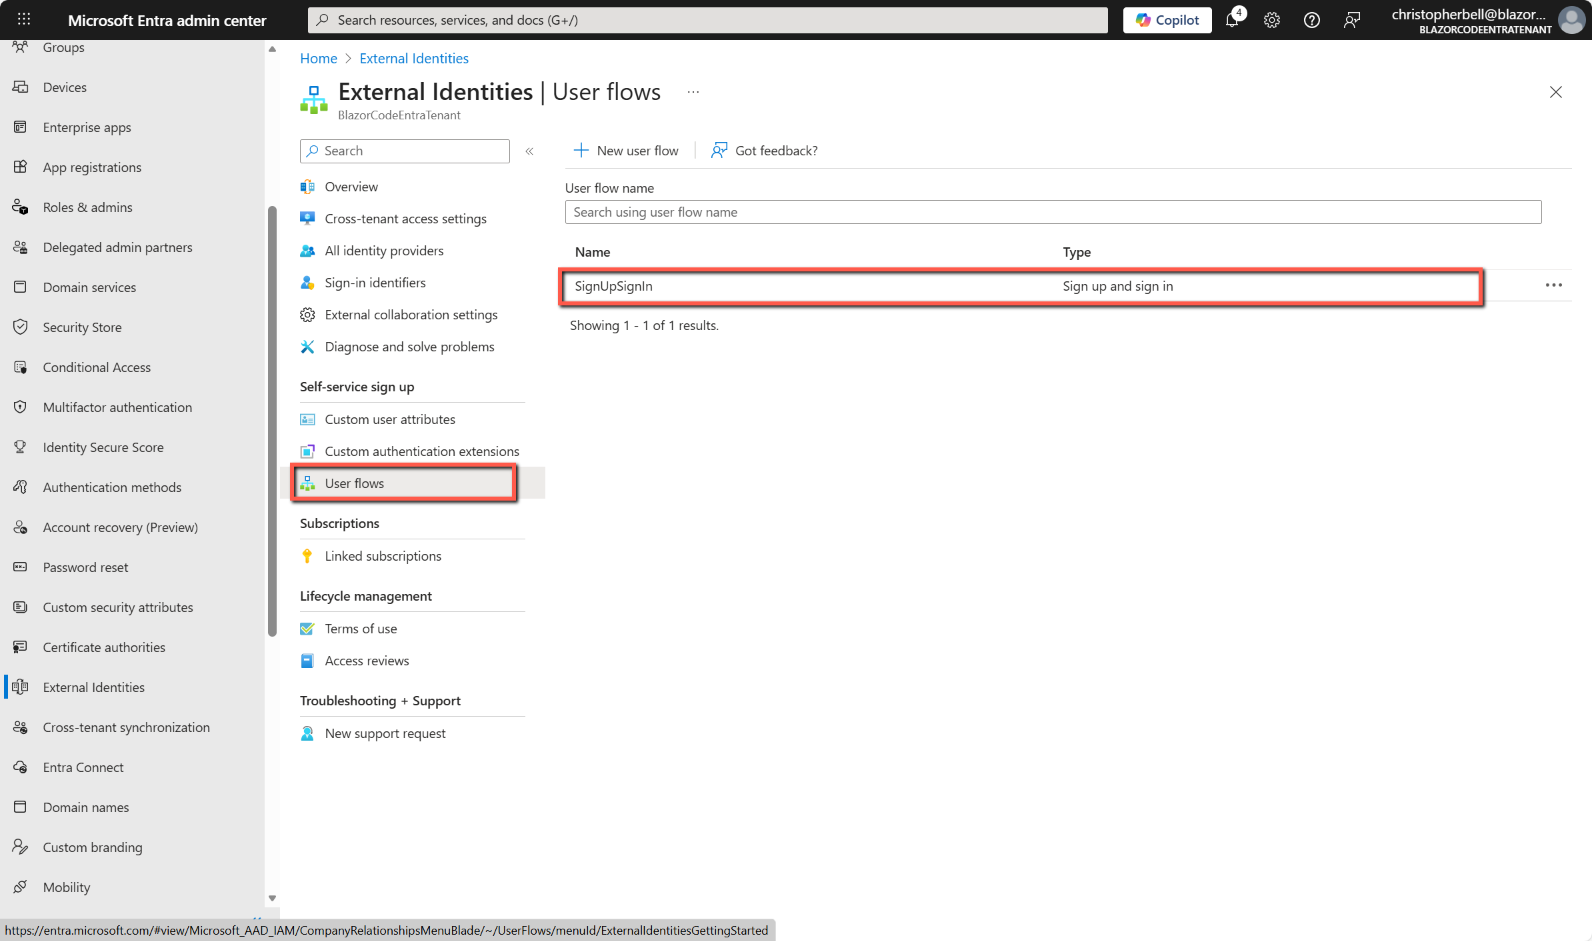Open the app launcher waffle icon
Screen dimensions: 1592x941
[x=24, y=20]
